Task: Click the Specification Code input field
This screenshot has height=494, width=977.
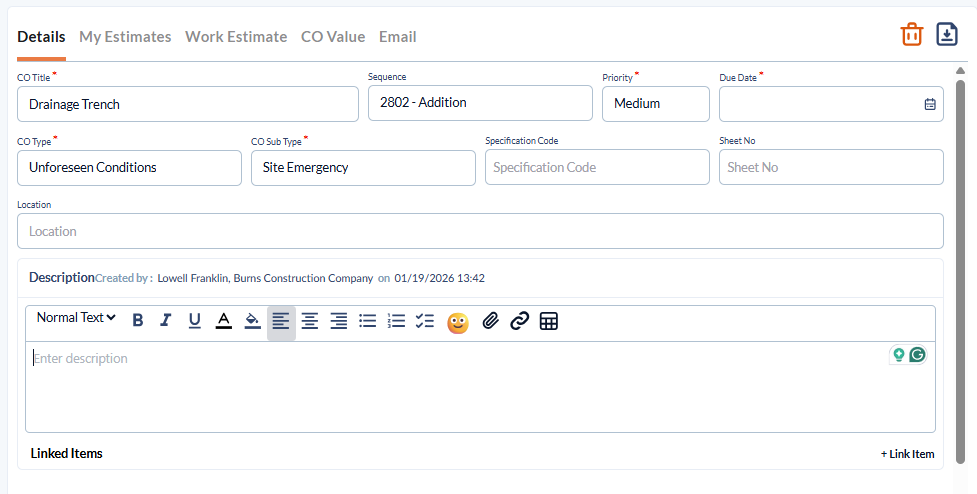Action: point(597,167)
